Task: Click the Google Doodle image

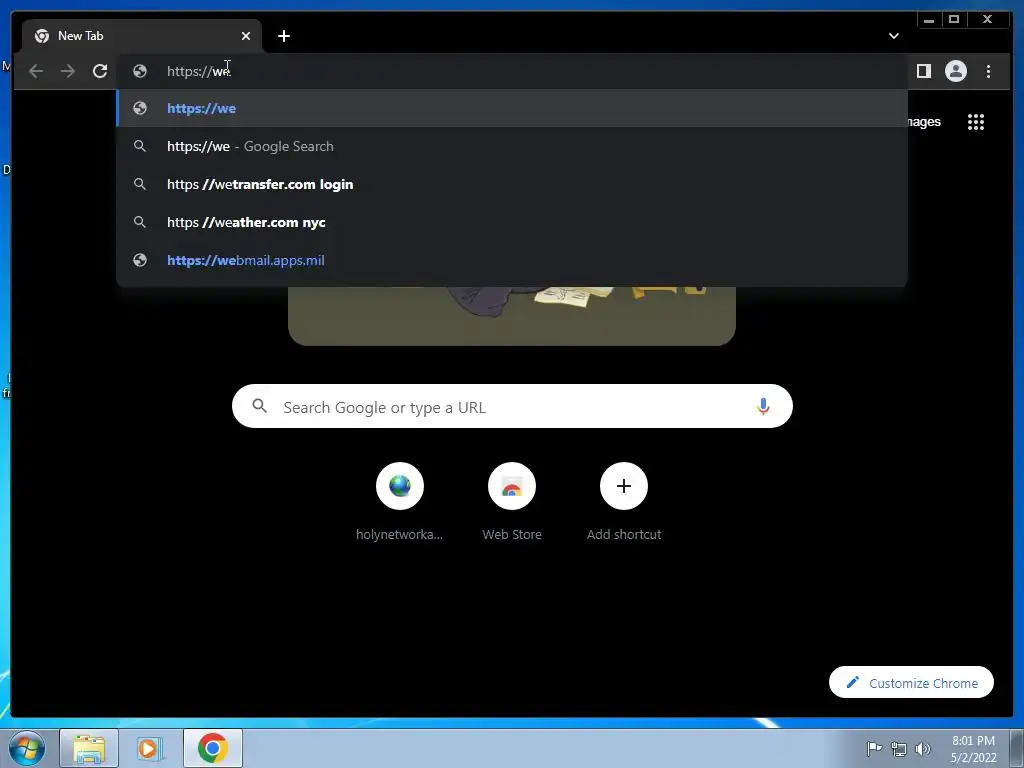Action: tap(512, 316)
